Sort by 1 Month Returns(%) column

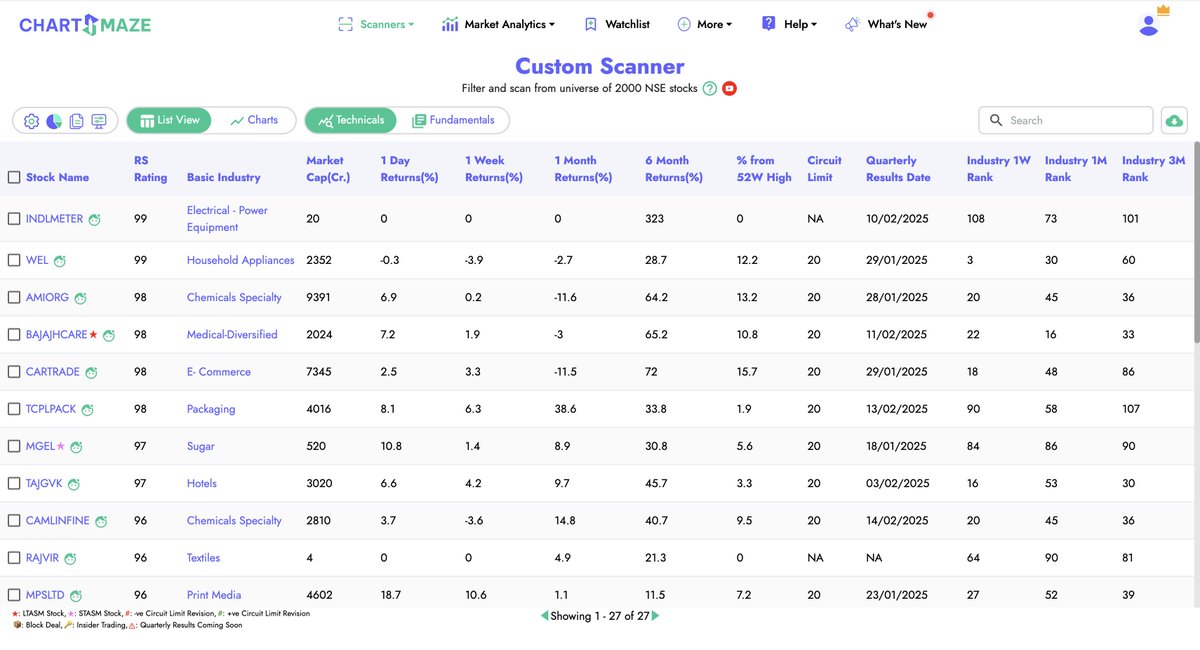[583, 168]
